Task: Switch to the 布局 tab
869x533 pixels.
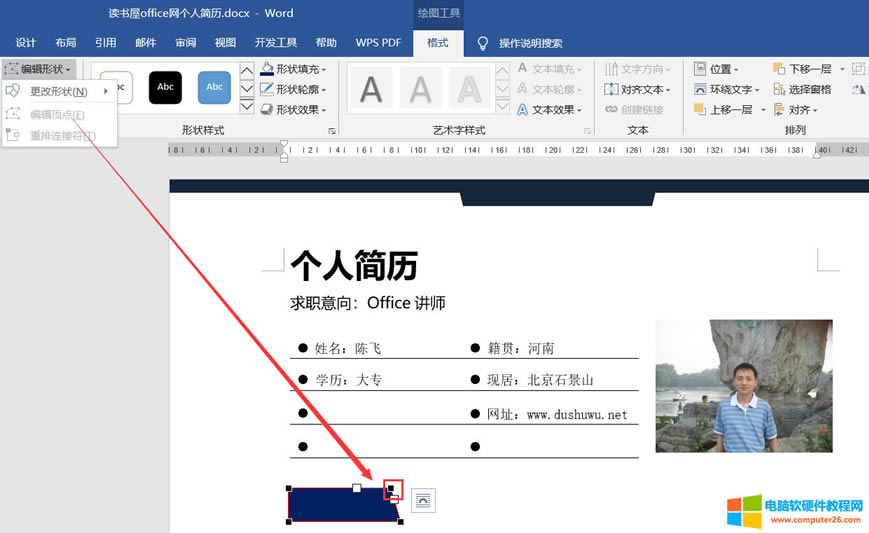Action: pyautogui.click(x=65, y=43)
